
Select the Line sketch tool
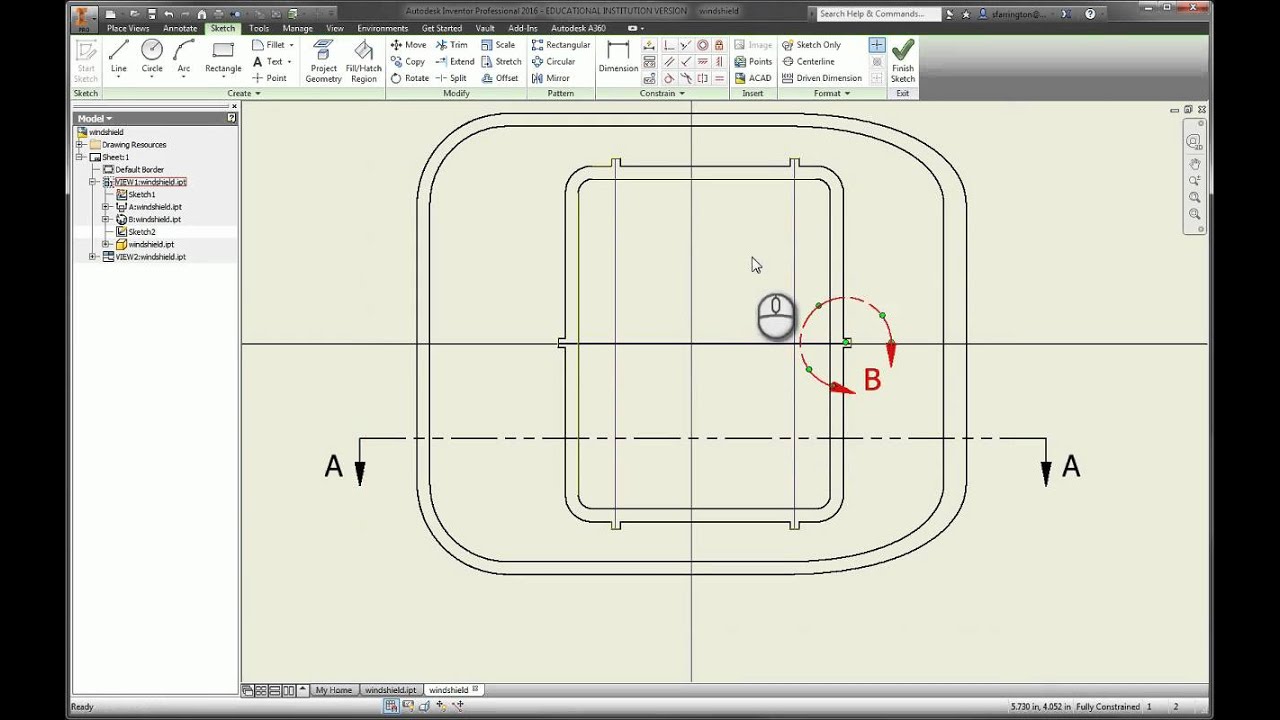pyautogui.click(x=119, y=57)
